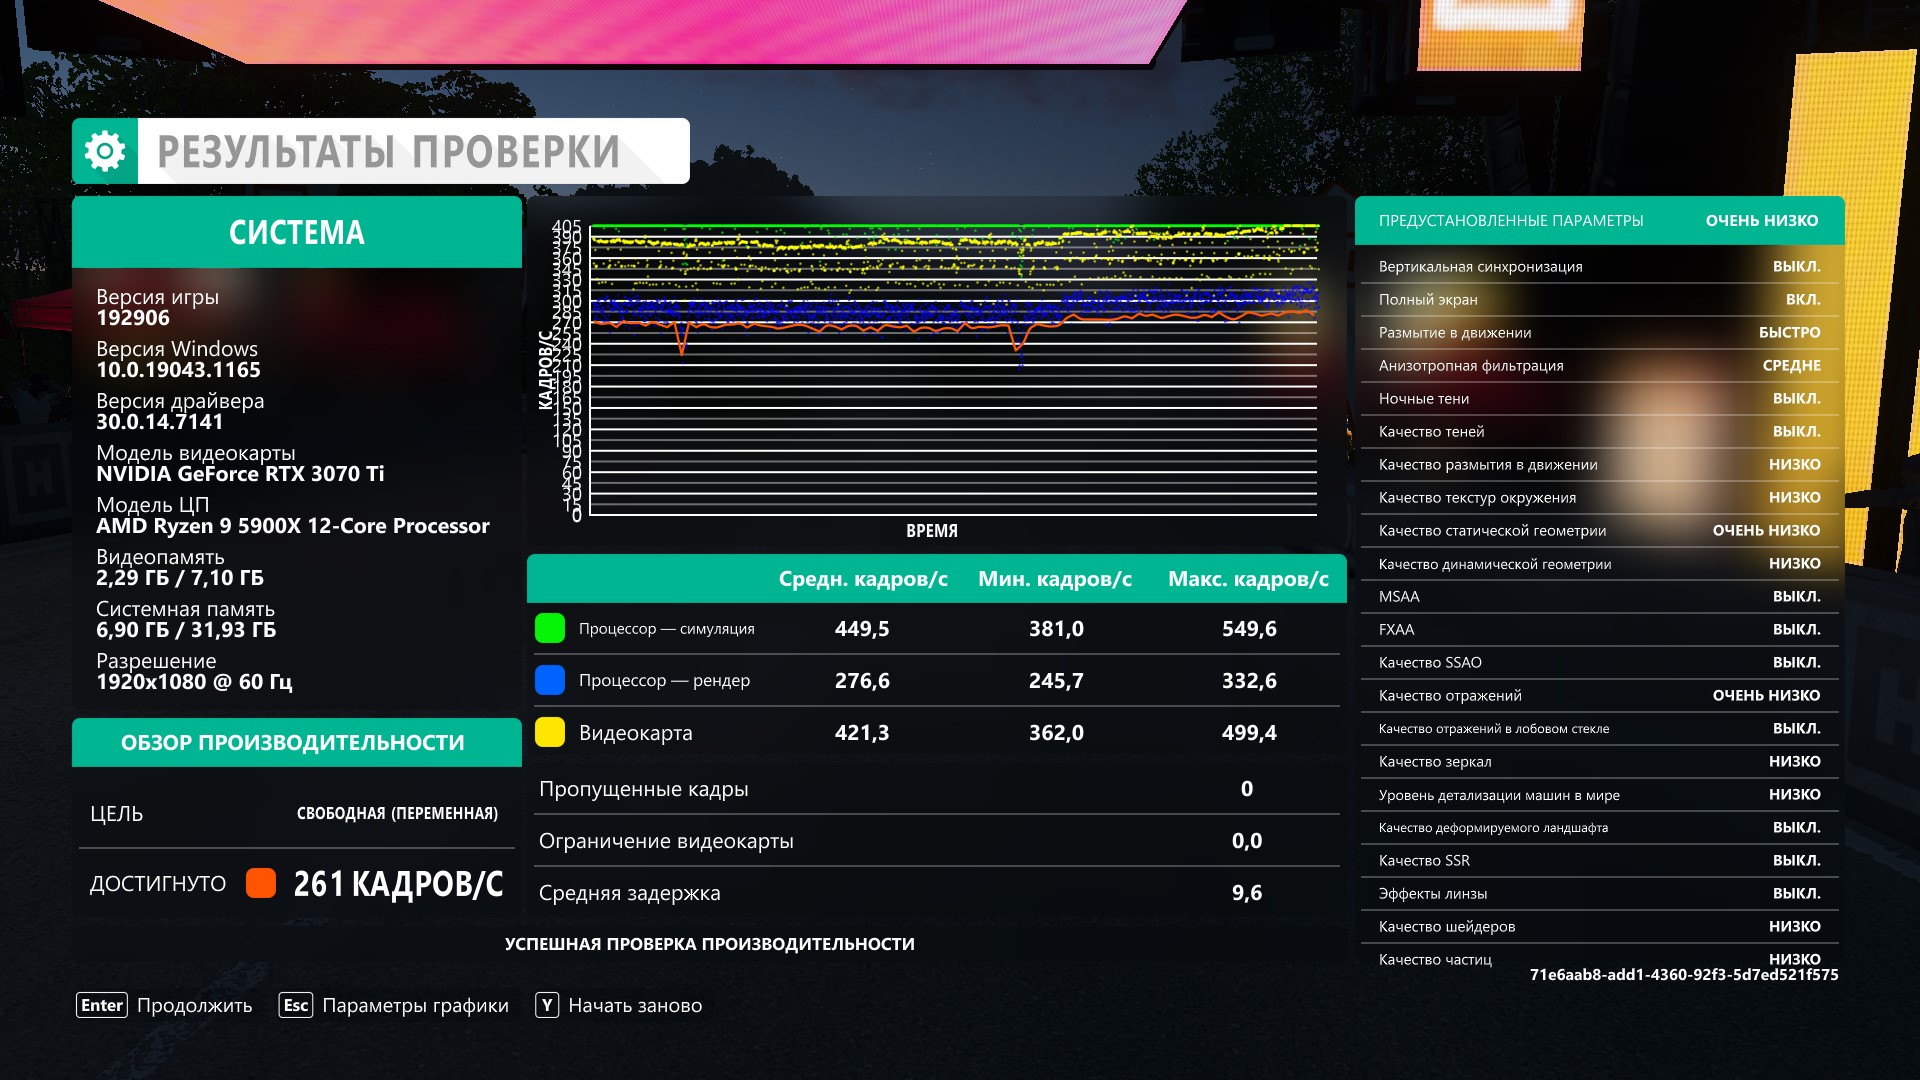Toggle the Полный экран setting

[1598, 299]
